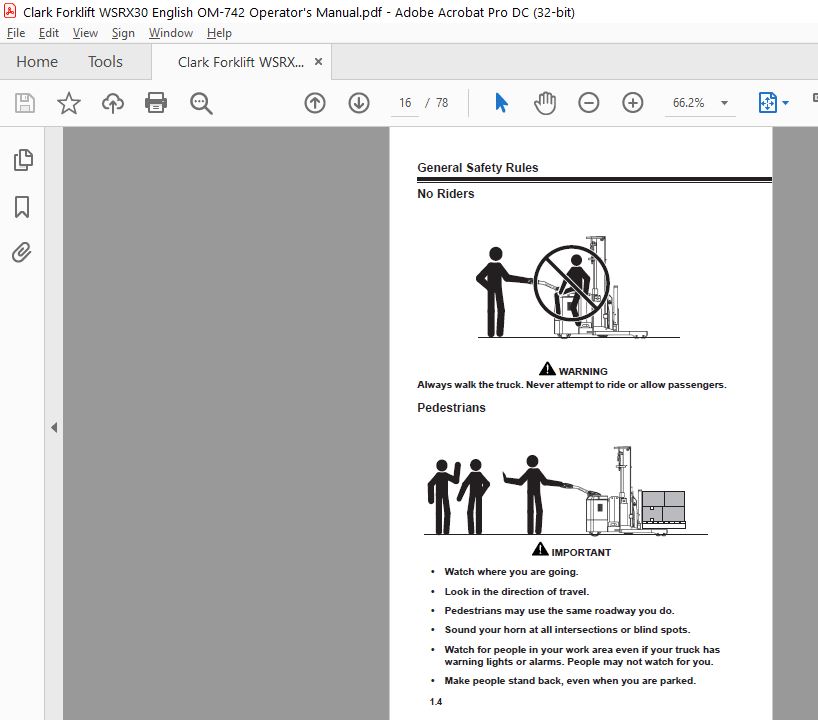Expand the fit page options dropdown arrow

point(786,103)
